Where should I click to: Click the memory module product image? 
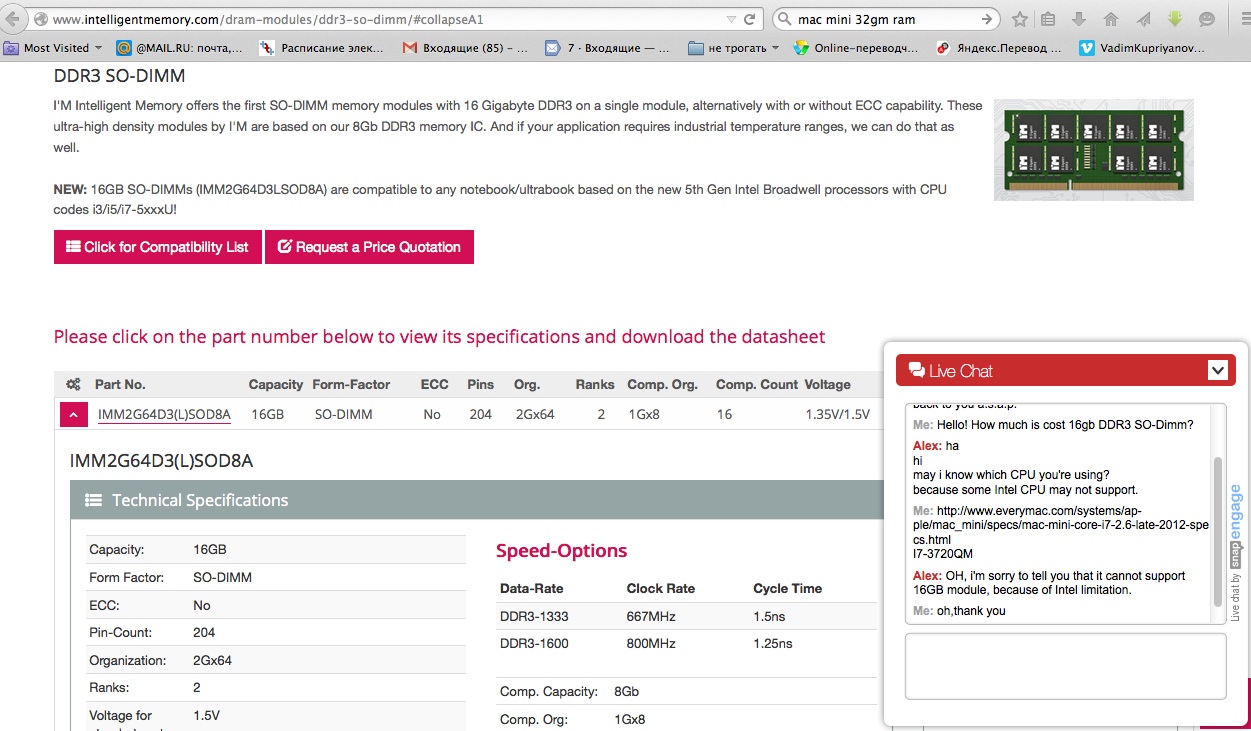coord(1093,150)
